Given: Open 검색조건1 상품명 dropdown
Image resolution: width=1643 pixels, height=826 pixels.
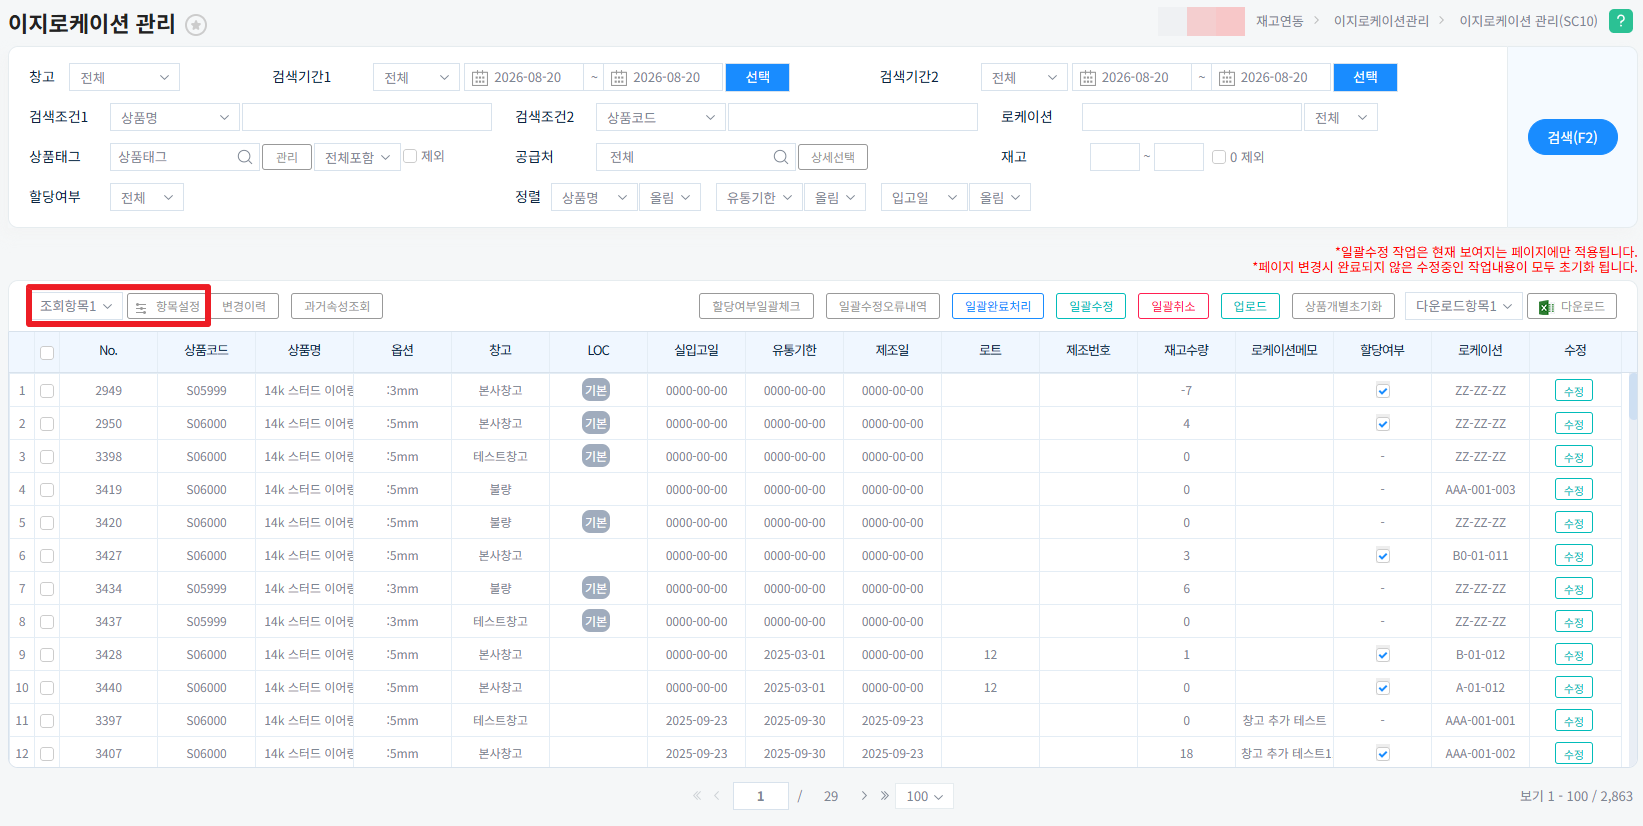Looking at the screenshot, I should coord(174,117).
